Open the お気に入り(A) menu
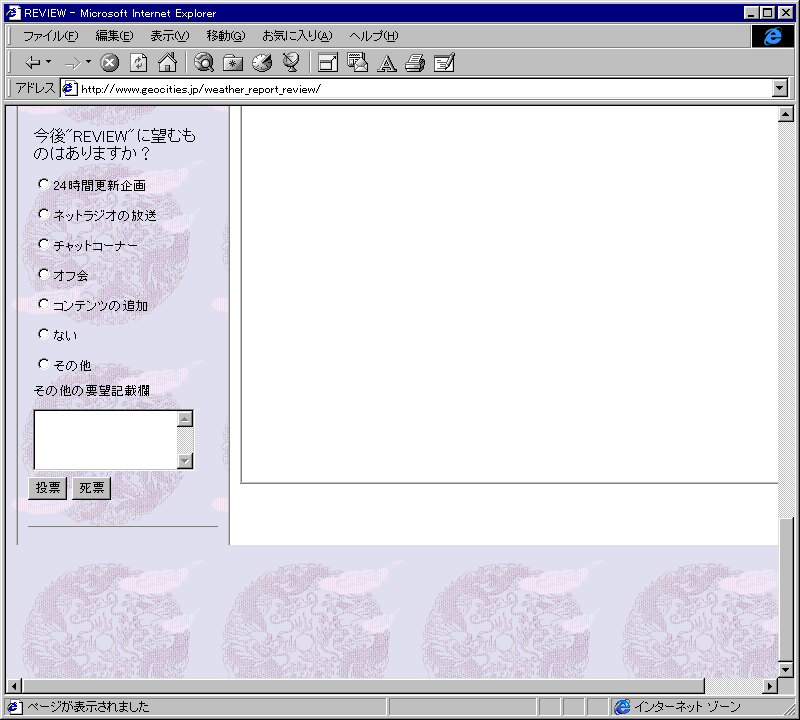800x720 pixels. click(x=297, y=36)
